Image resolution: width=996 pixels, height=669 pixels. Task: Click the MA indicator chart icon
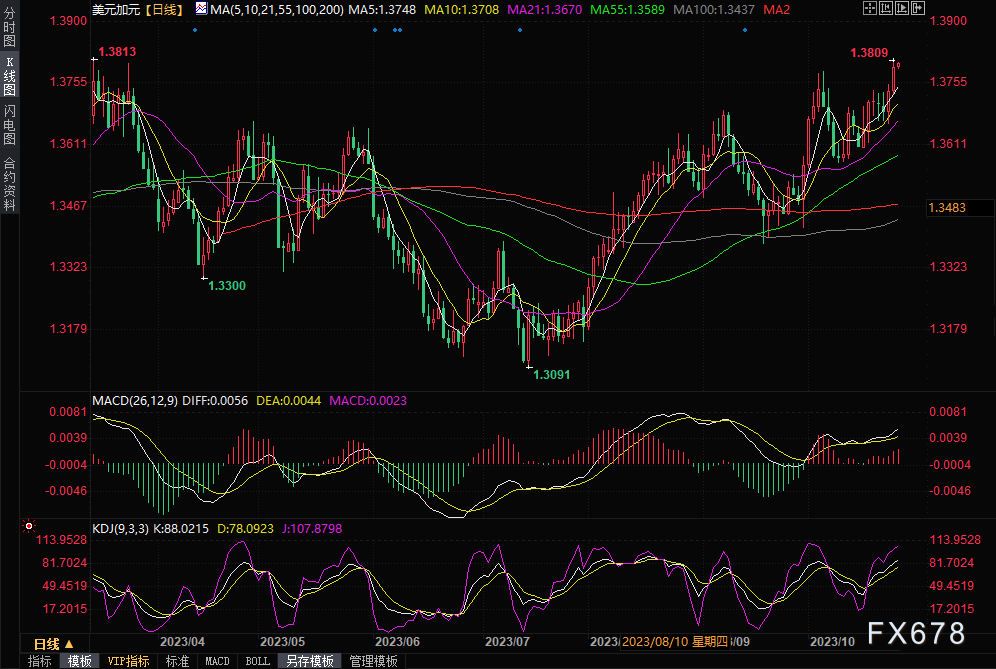[201, 9]
